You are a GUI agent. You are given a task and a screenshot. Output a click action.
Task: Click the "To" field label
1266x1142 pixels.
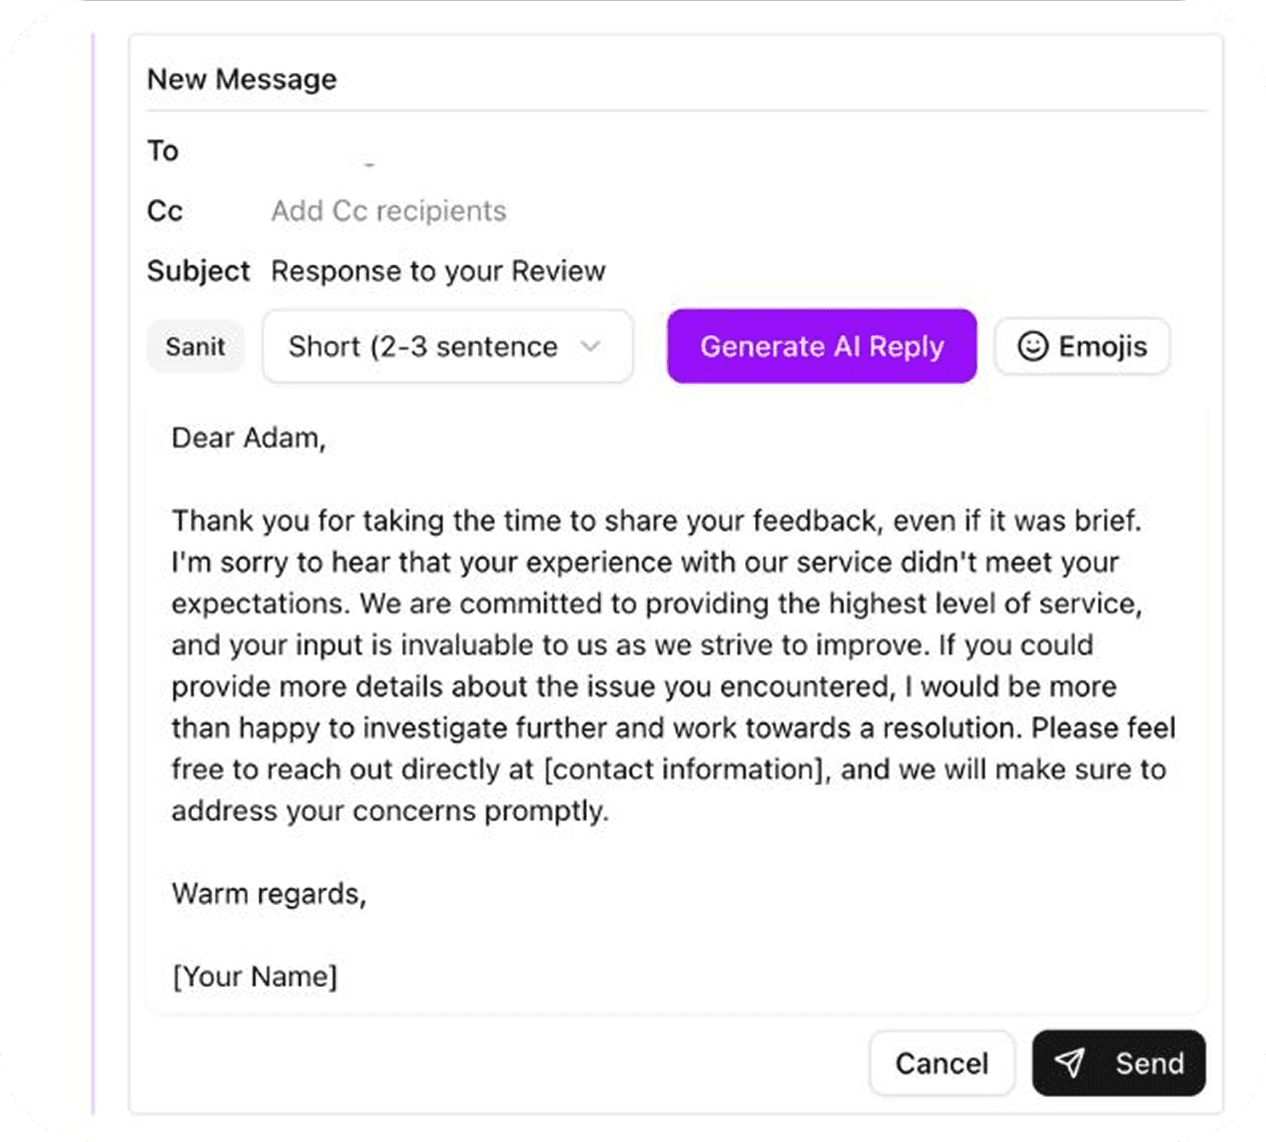tap(163, 151)
